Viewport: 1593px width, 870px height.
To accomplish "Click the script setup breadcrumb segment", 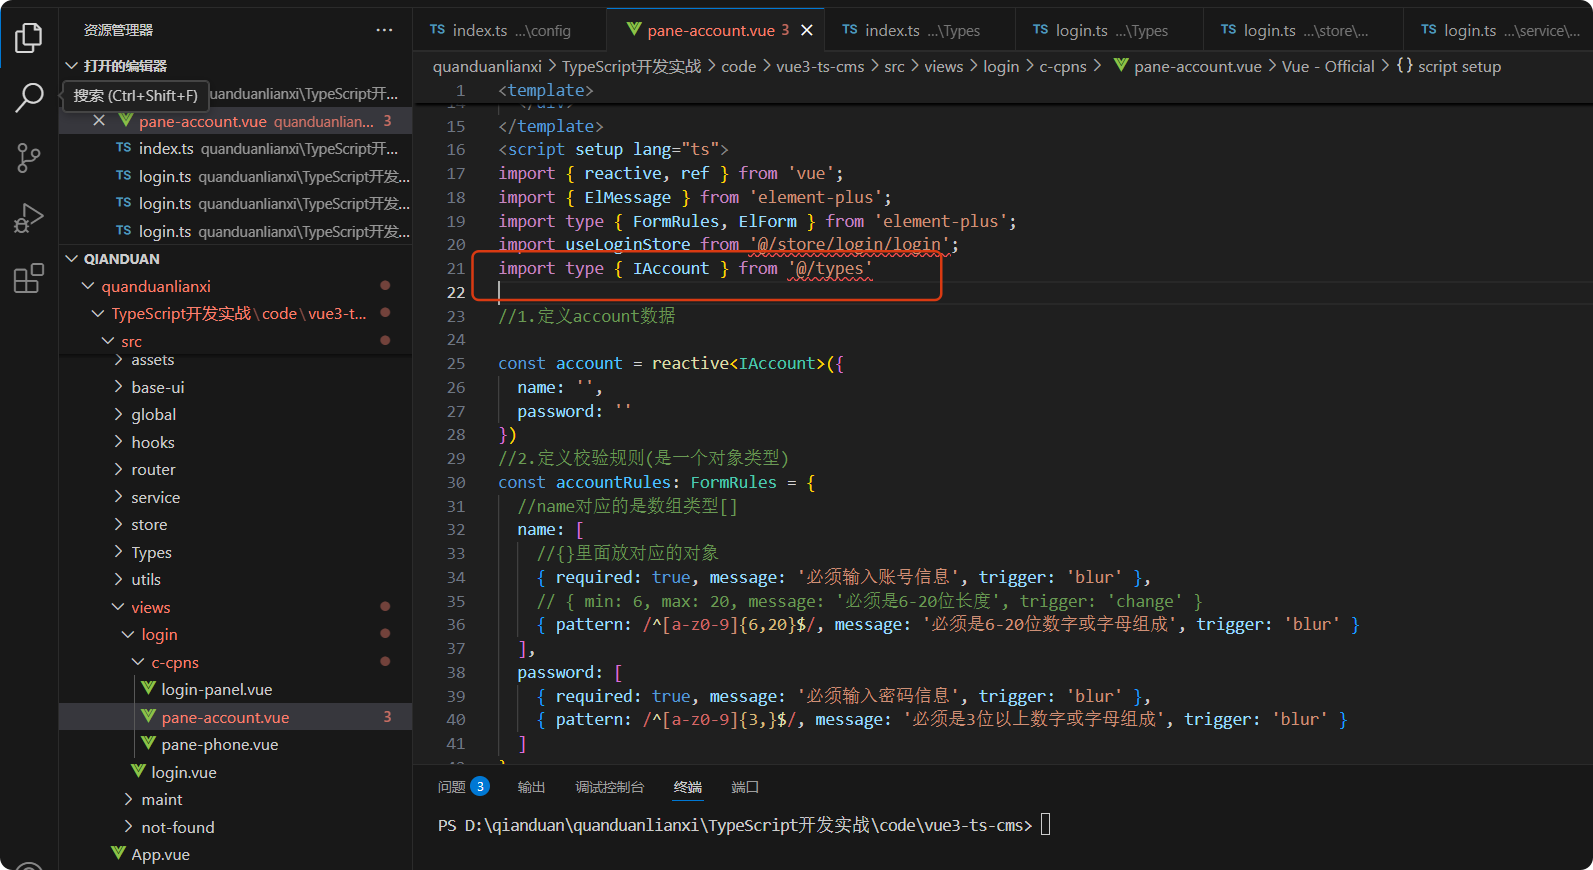I will [x=1459, y=66].
